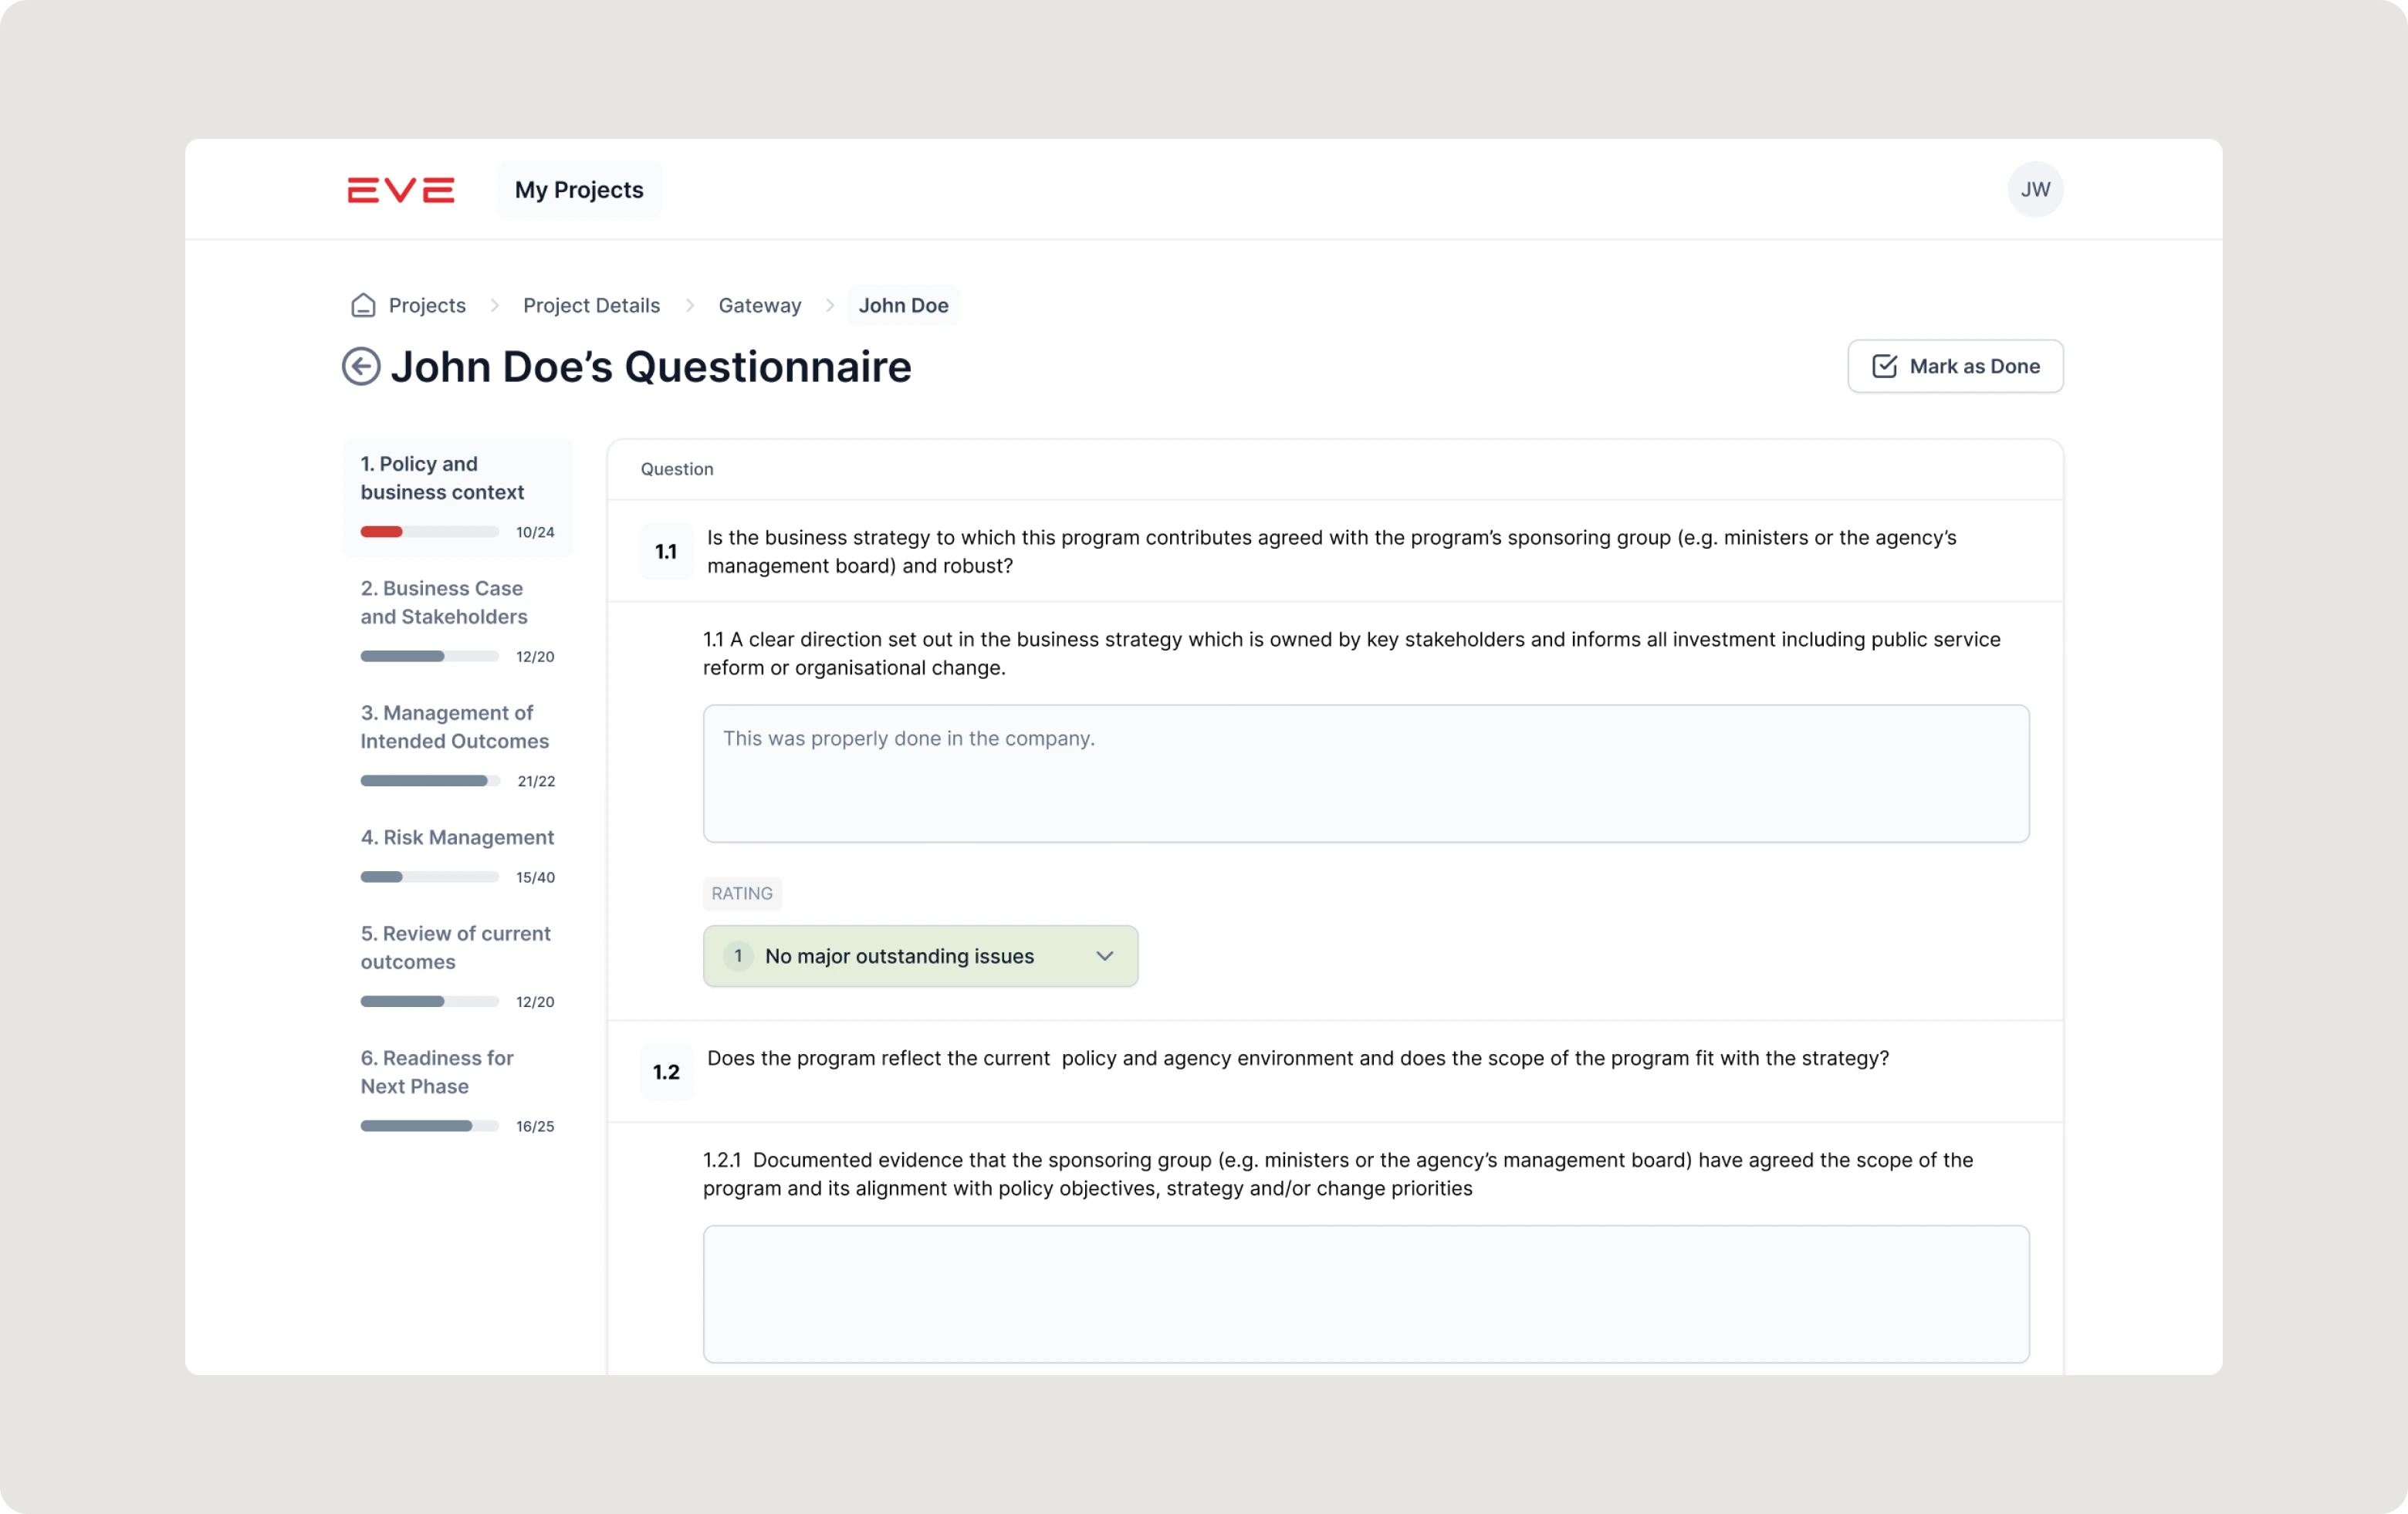The image size is (2408, 1514).
Task: Click the red 10/24 progress bar
Action: coord(429,532)
